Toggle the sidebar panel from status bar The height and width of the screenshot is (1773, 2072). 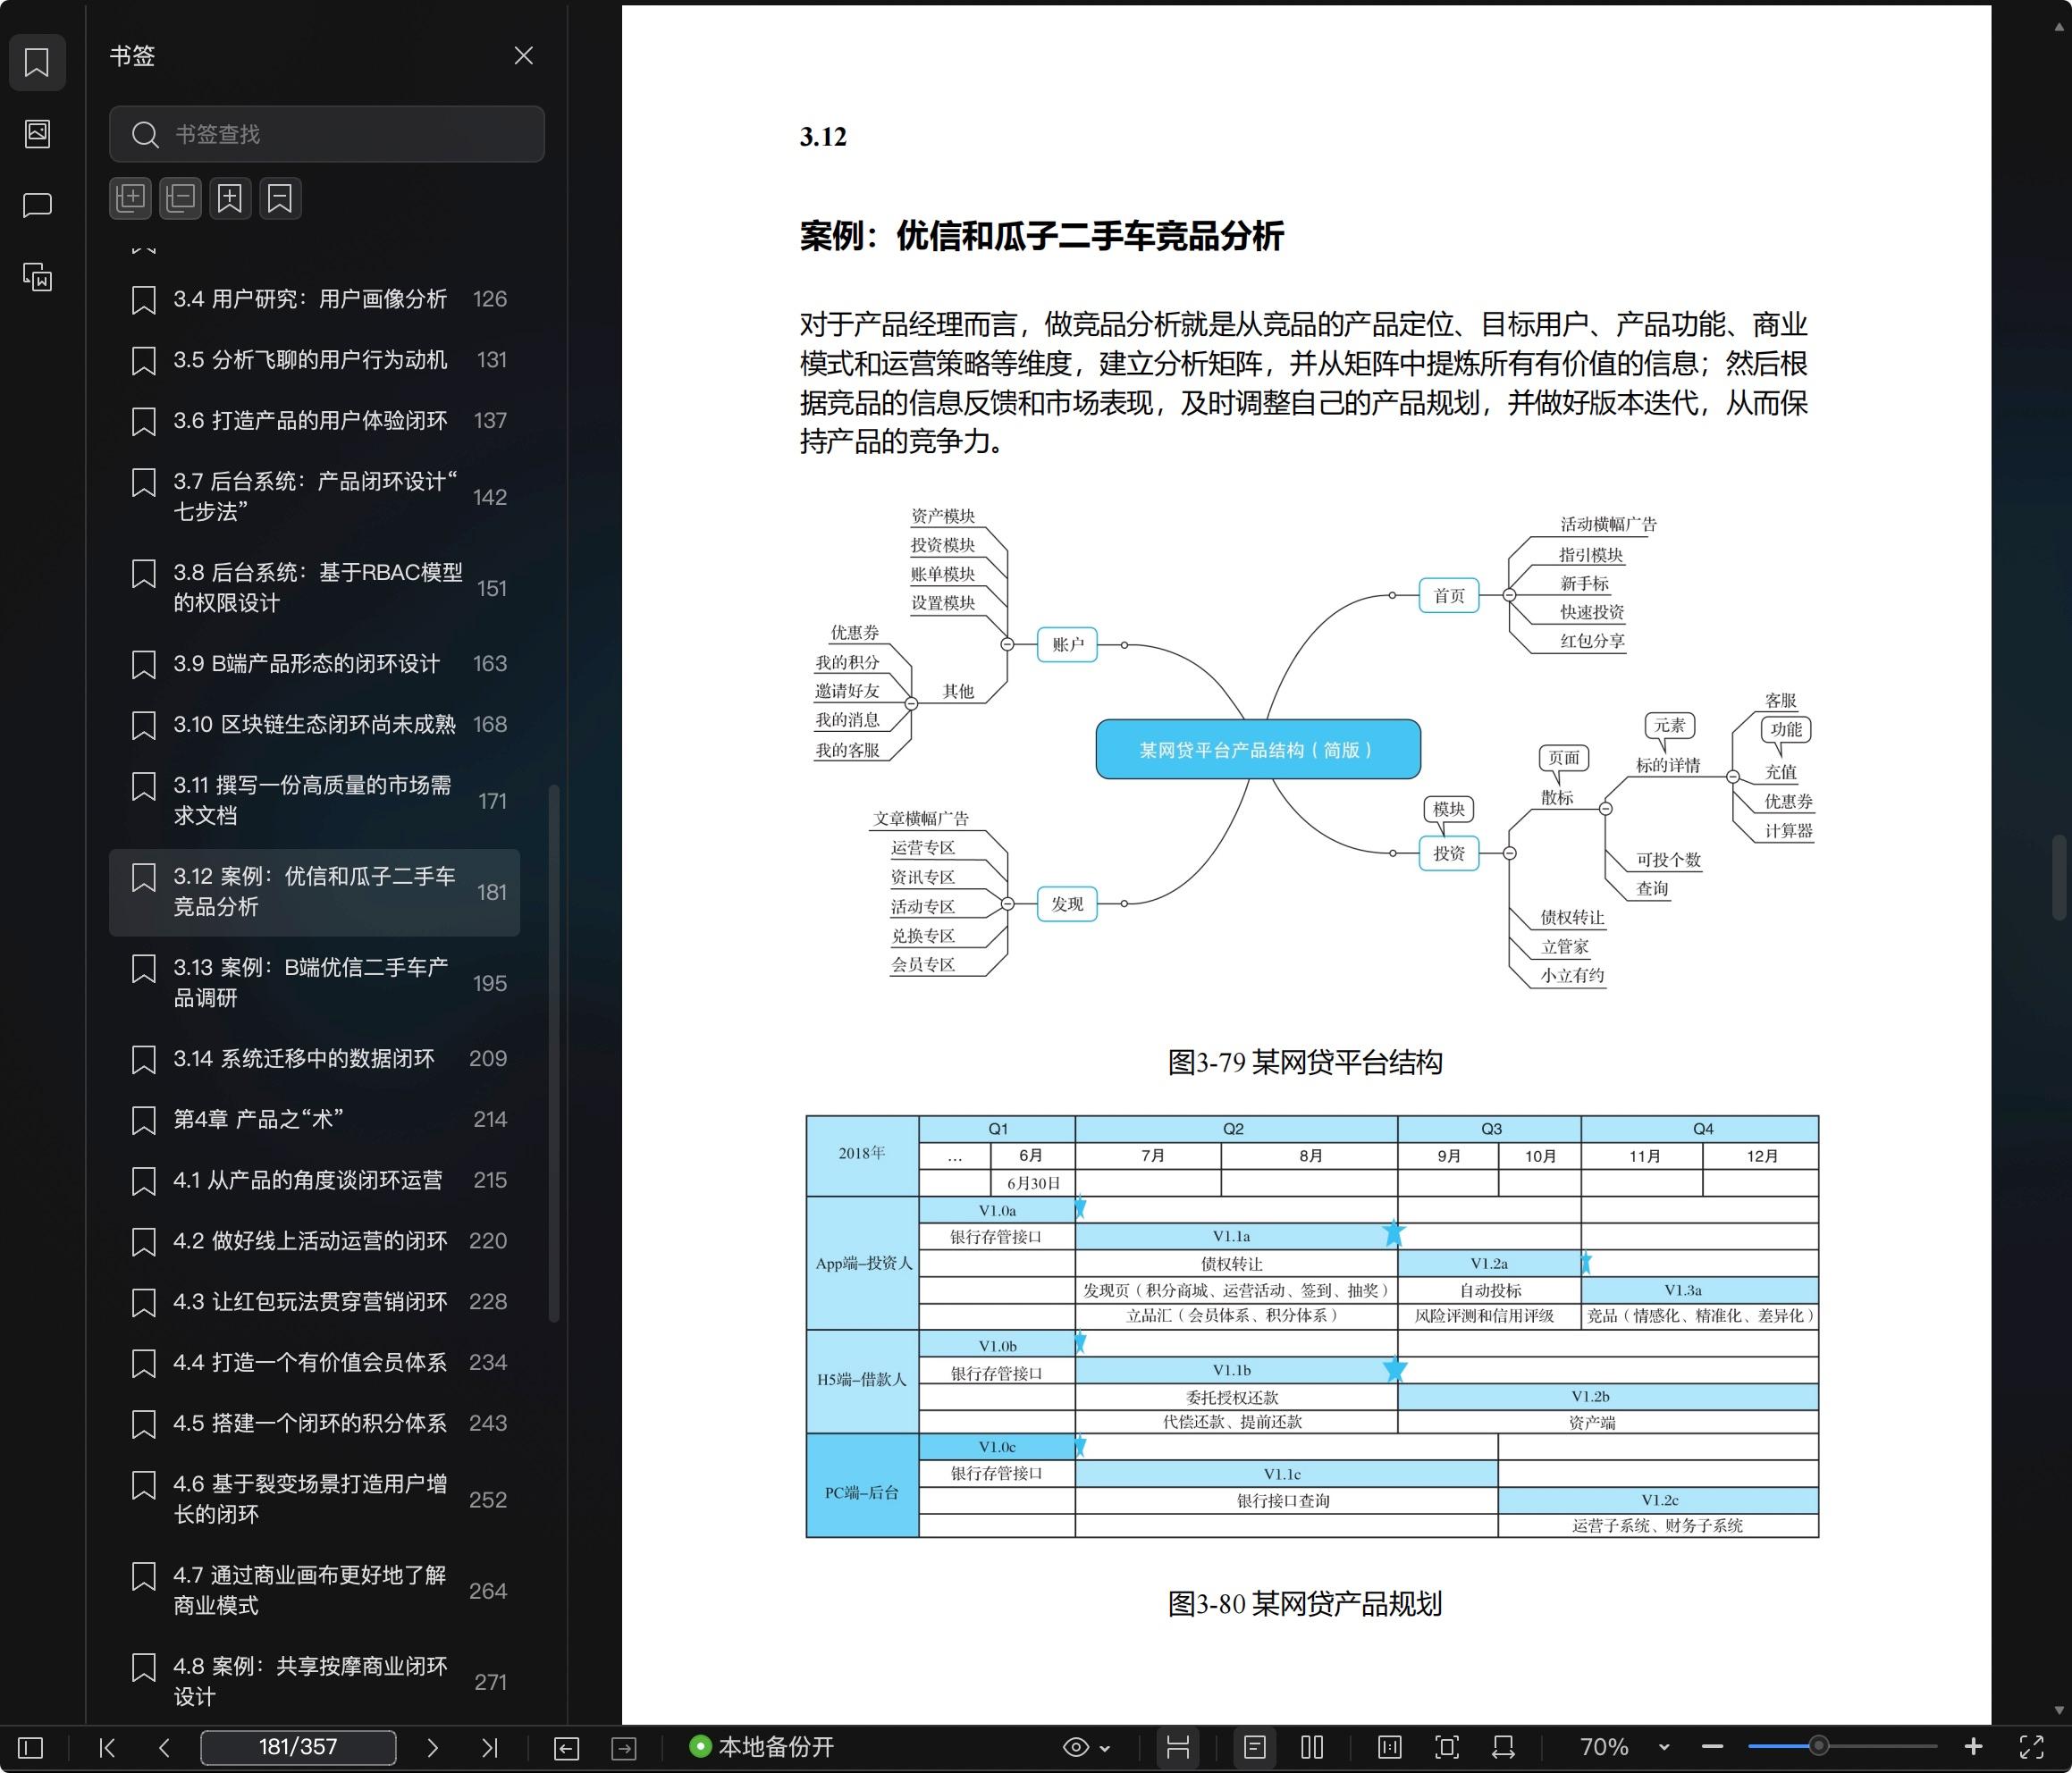[x=31, y=1748]
